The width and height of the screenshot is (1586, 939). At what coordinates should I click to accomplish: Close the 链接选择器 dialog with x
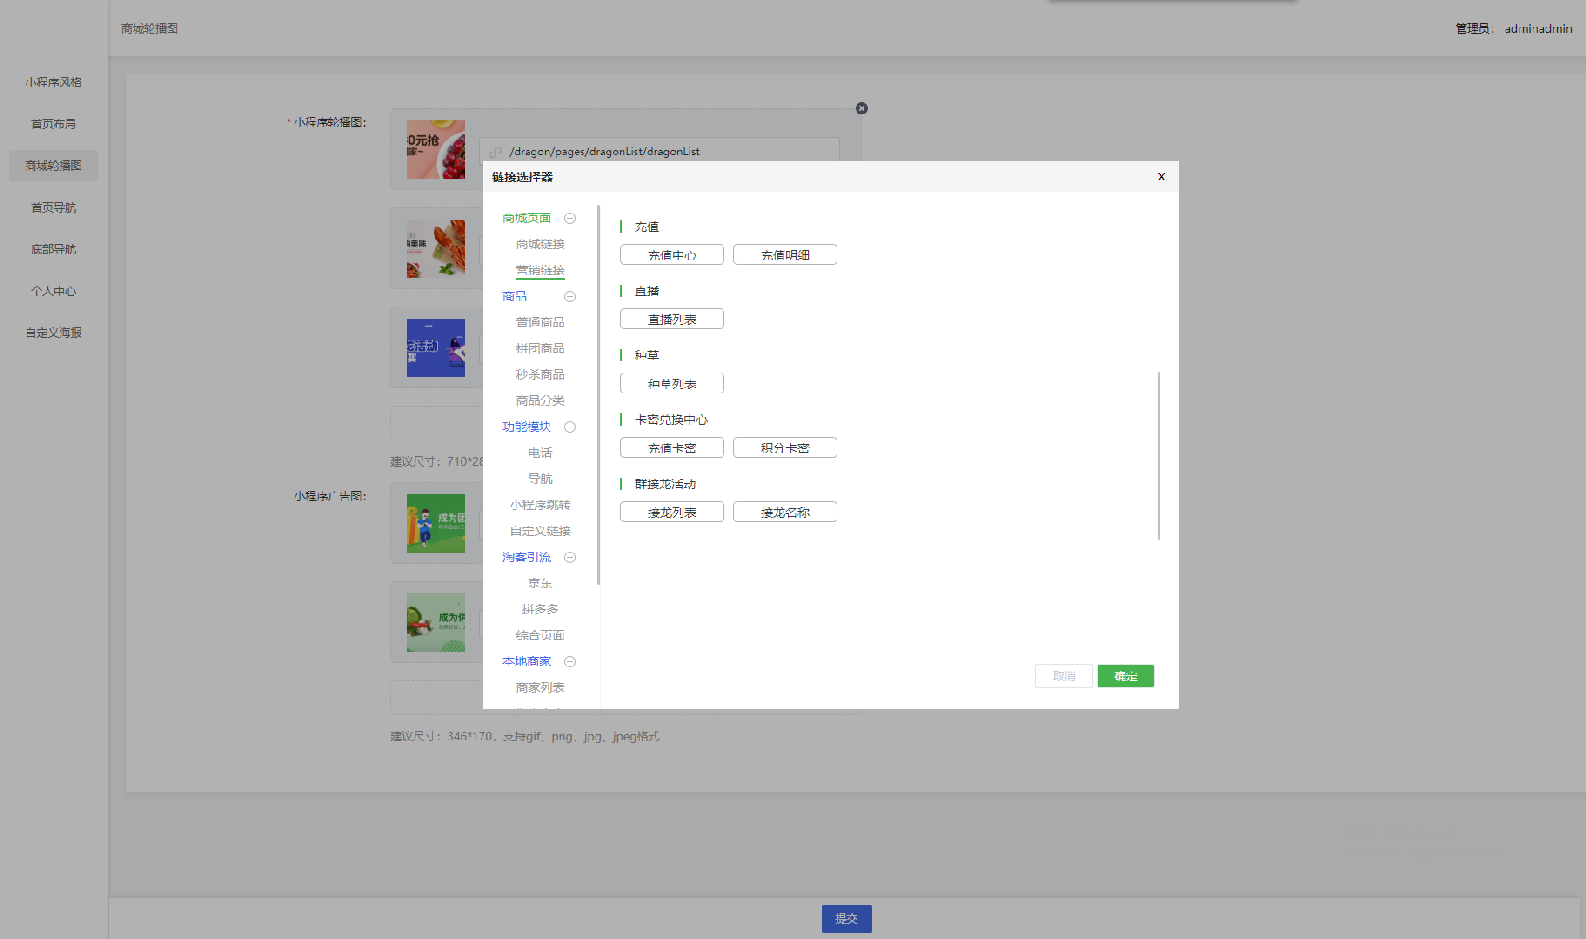[1161, 176]
